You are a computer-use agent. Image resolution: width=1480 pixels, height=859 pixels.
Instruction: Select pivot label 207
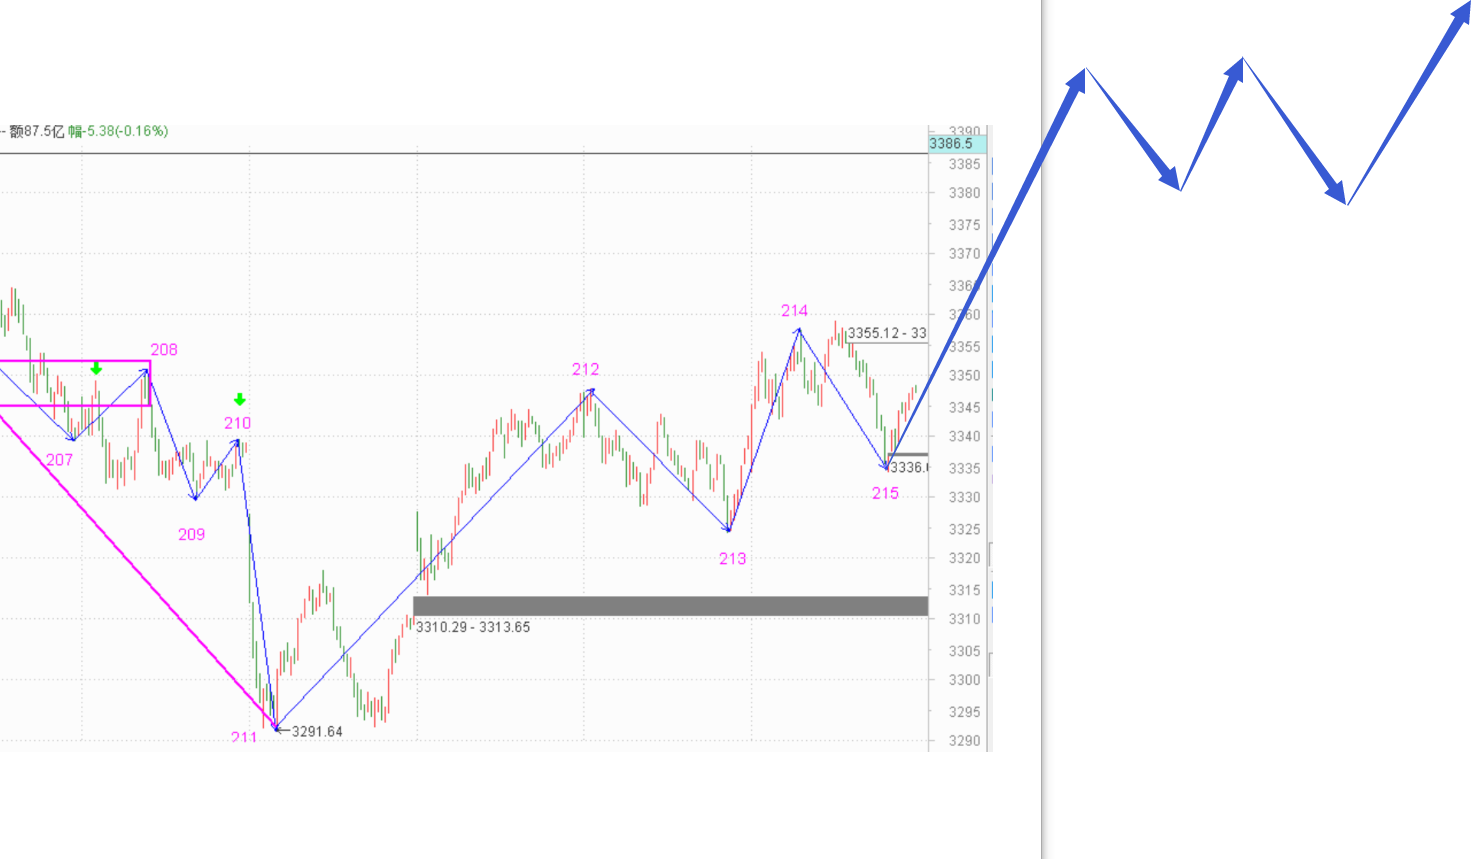[x=59, y=460]
